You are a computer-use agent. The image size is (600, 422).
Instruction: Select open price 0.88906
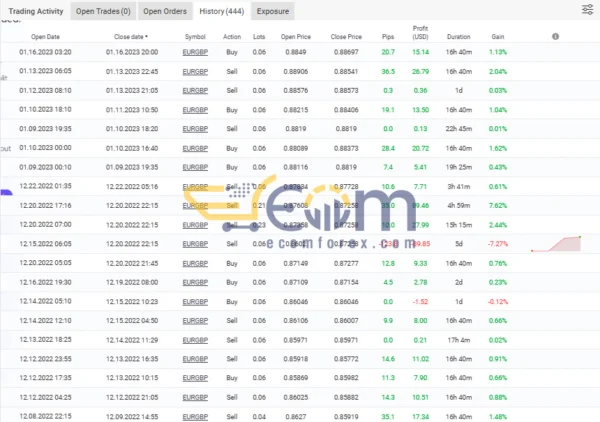296,72
